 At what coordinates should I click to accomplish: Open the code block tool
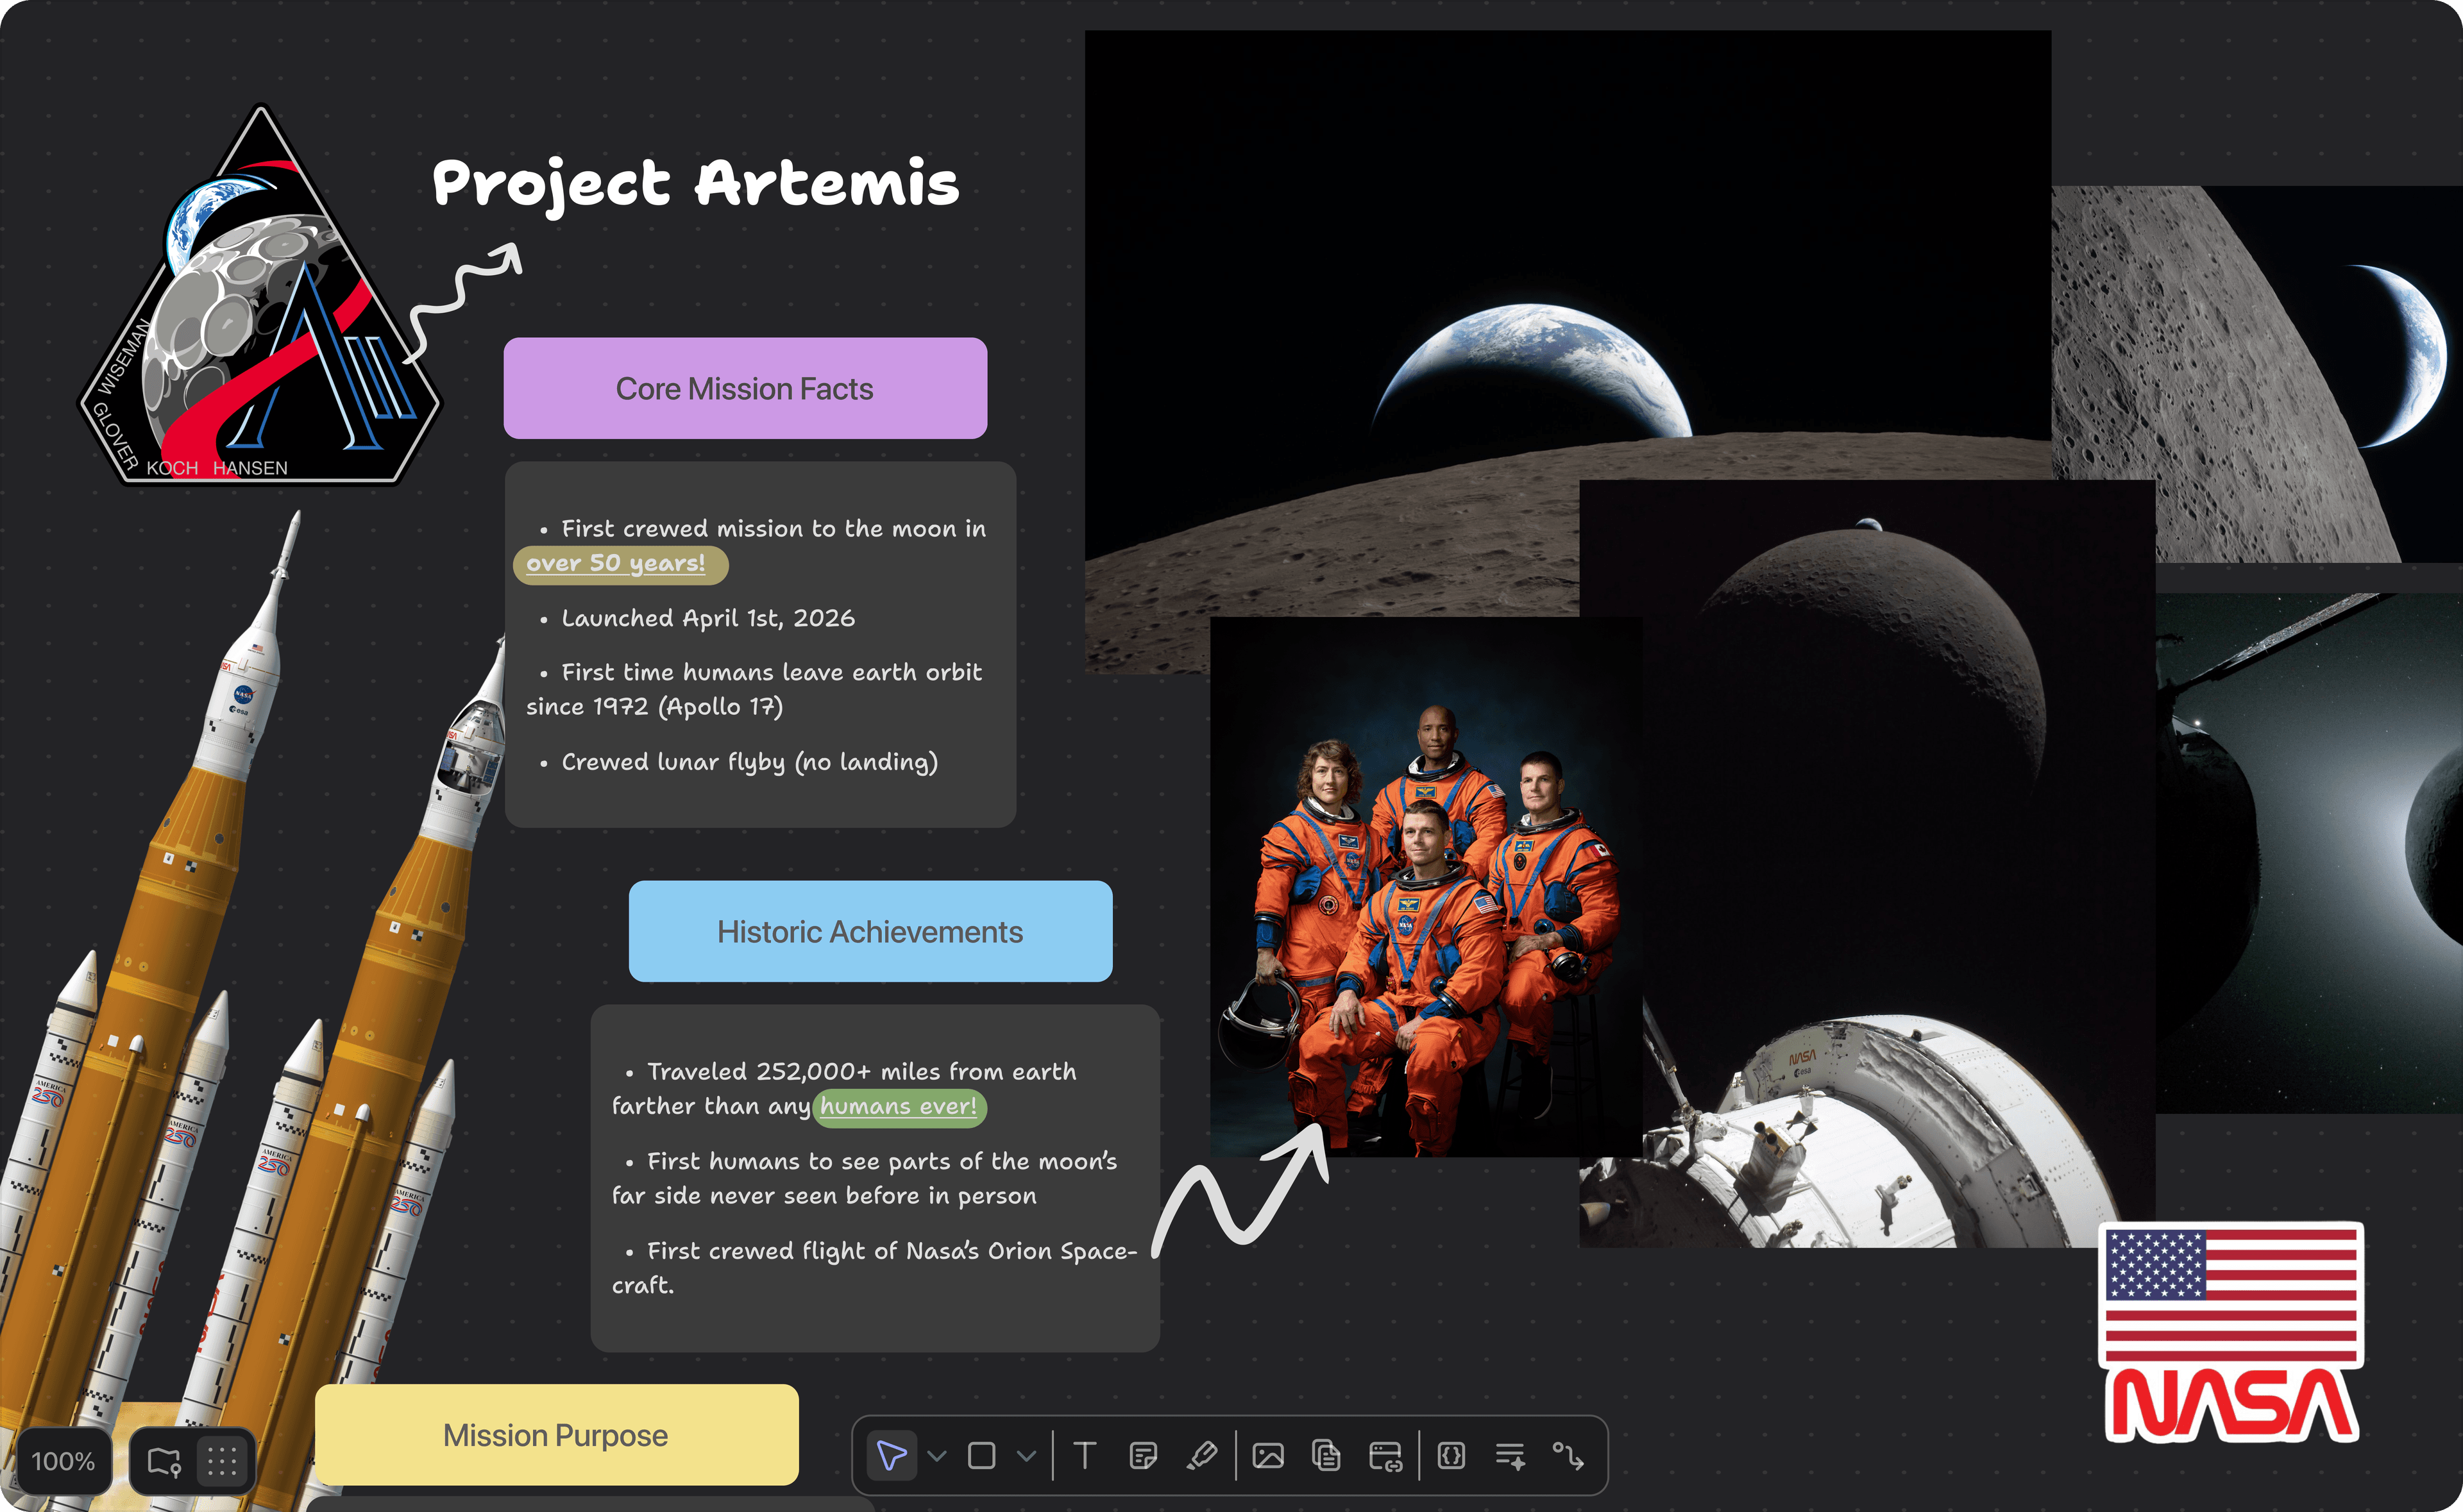click(x=1452, y=1457)
